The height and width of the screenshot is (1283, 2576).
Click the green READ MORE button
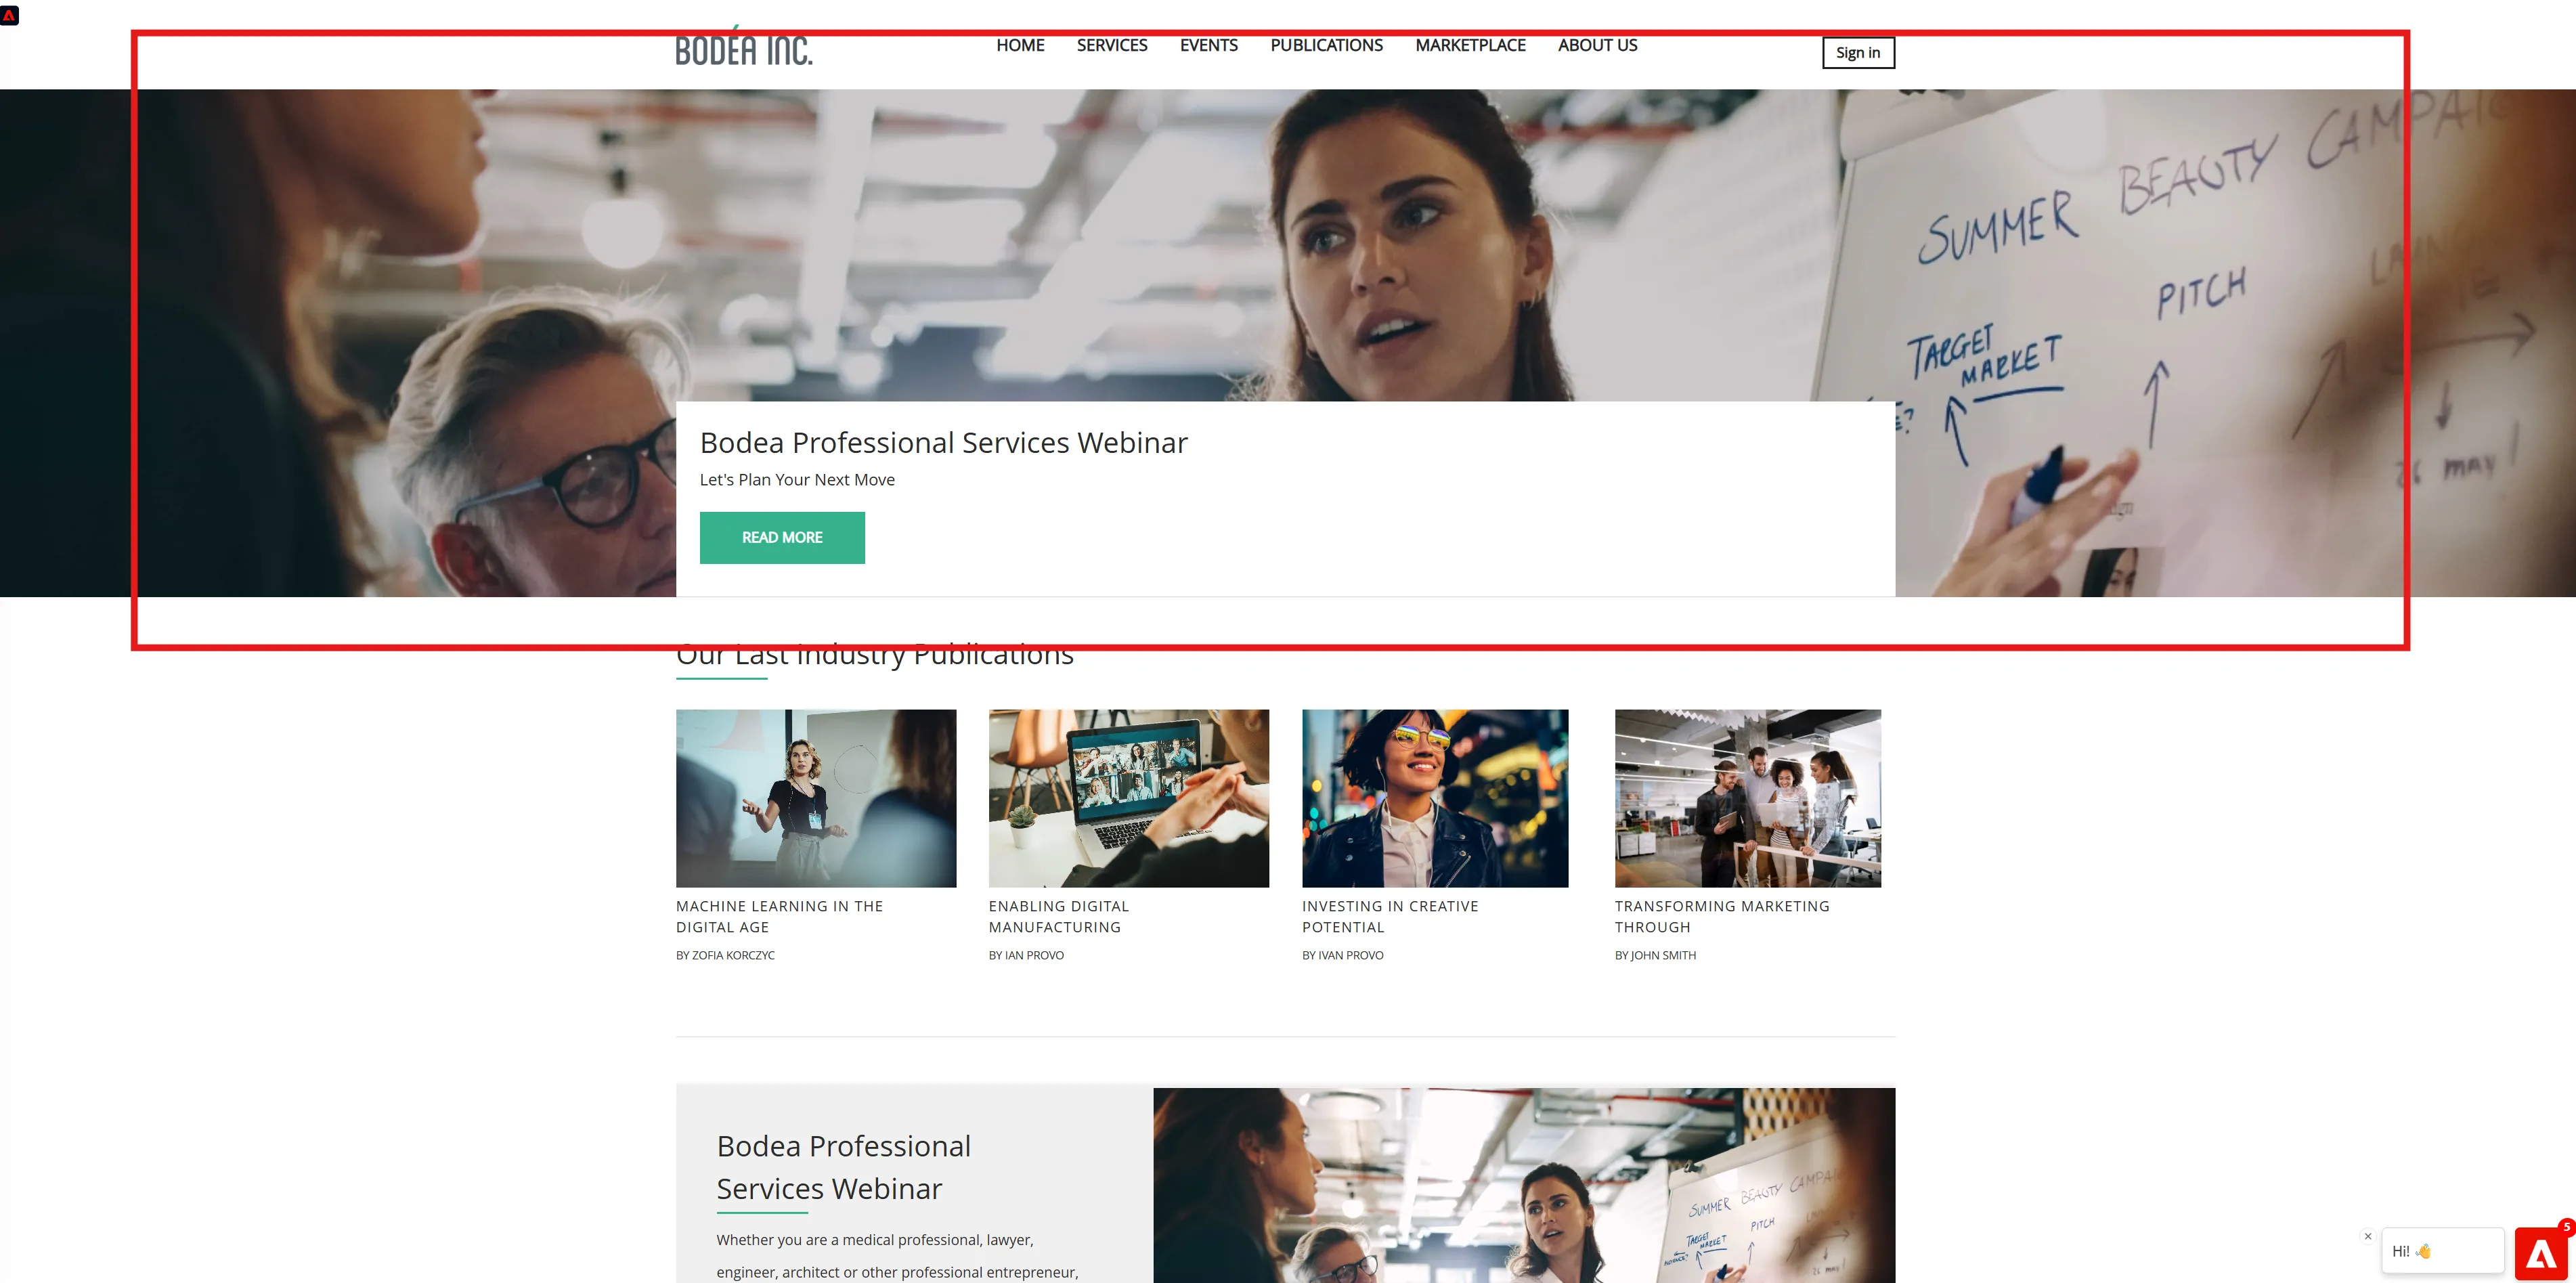click(x=782, y=538)
